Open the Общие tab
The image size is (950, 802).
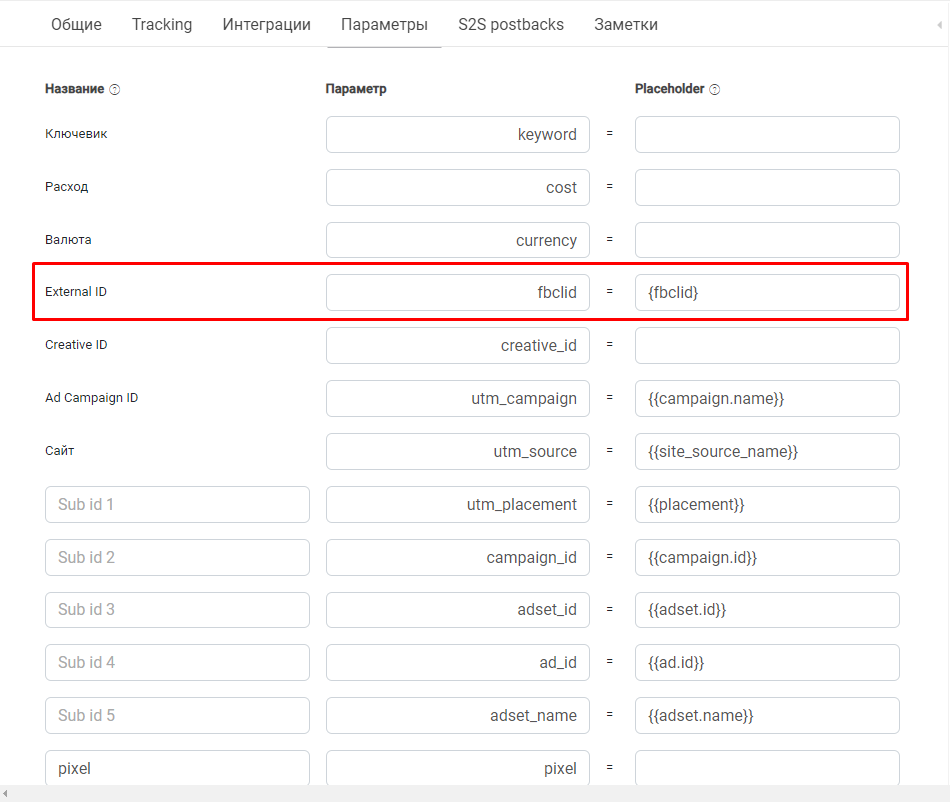click(76, 24)
